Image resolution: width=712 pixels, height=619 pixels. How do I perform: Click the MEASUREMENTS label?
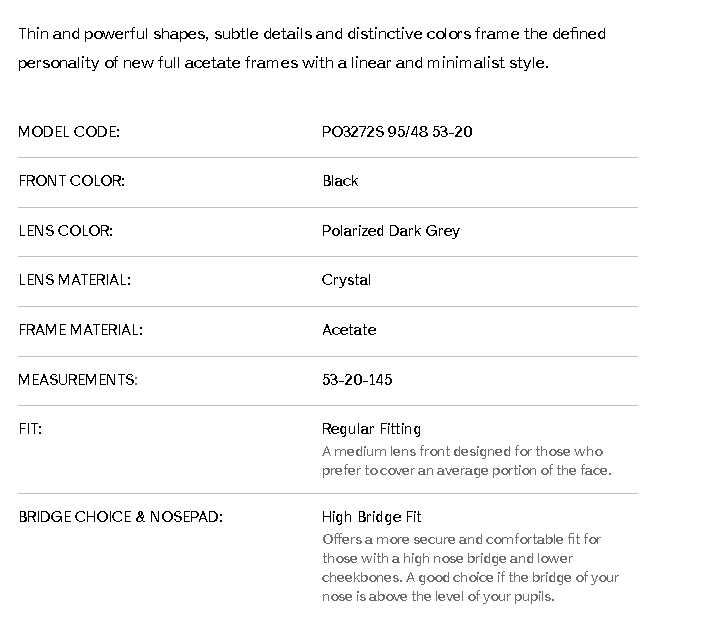click(x=78, y=380)
